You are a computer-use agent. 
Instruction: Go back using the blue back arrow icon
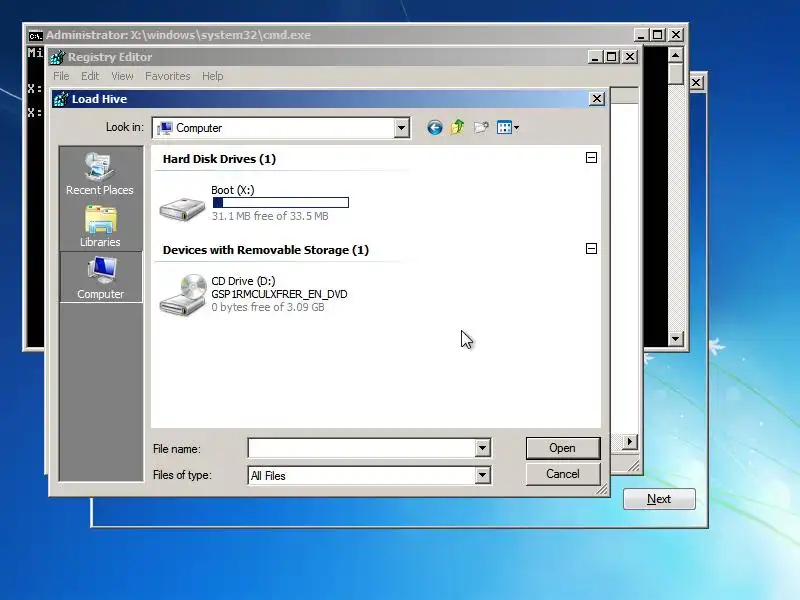(435, 128)
